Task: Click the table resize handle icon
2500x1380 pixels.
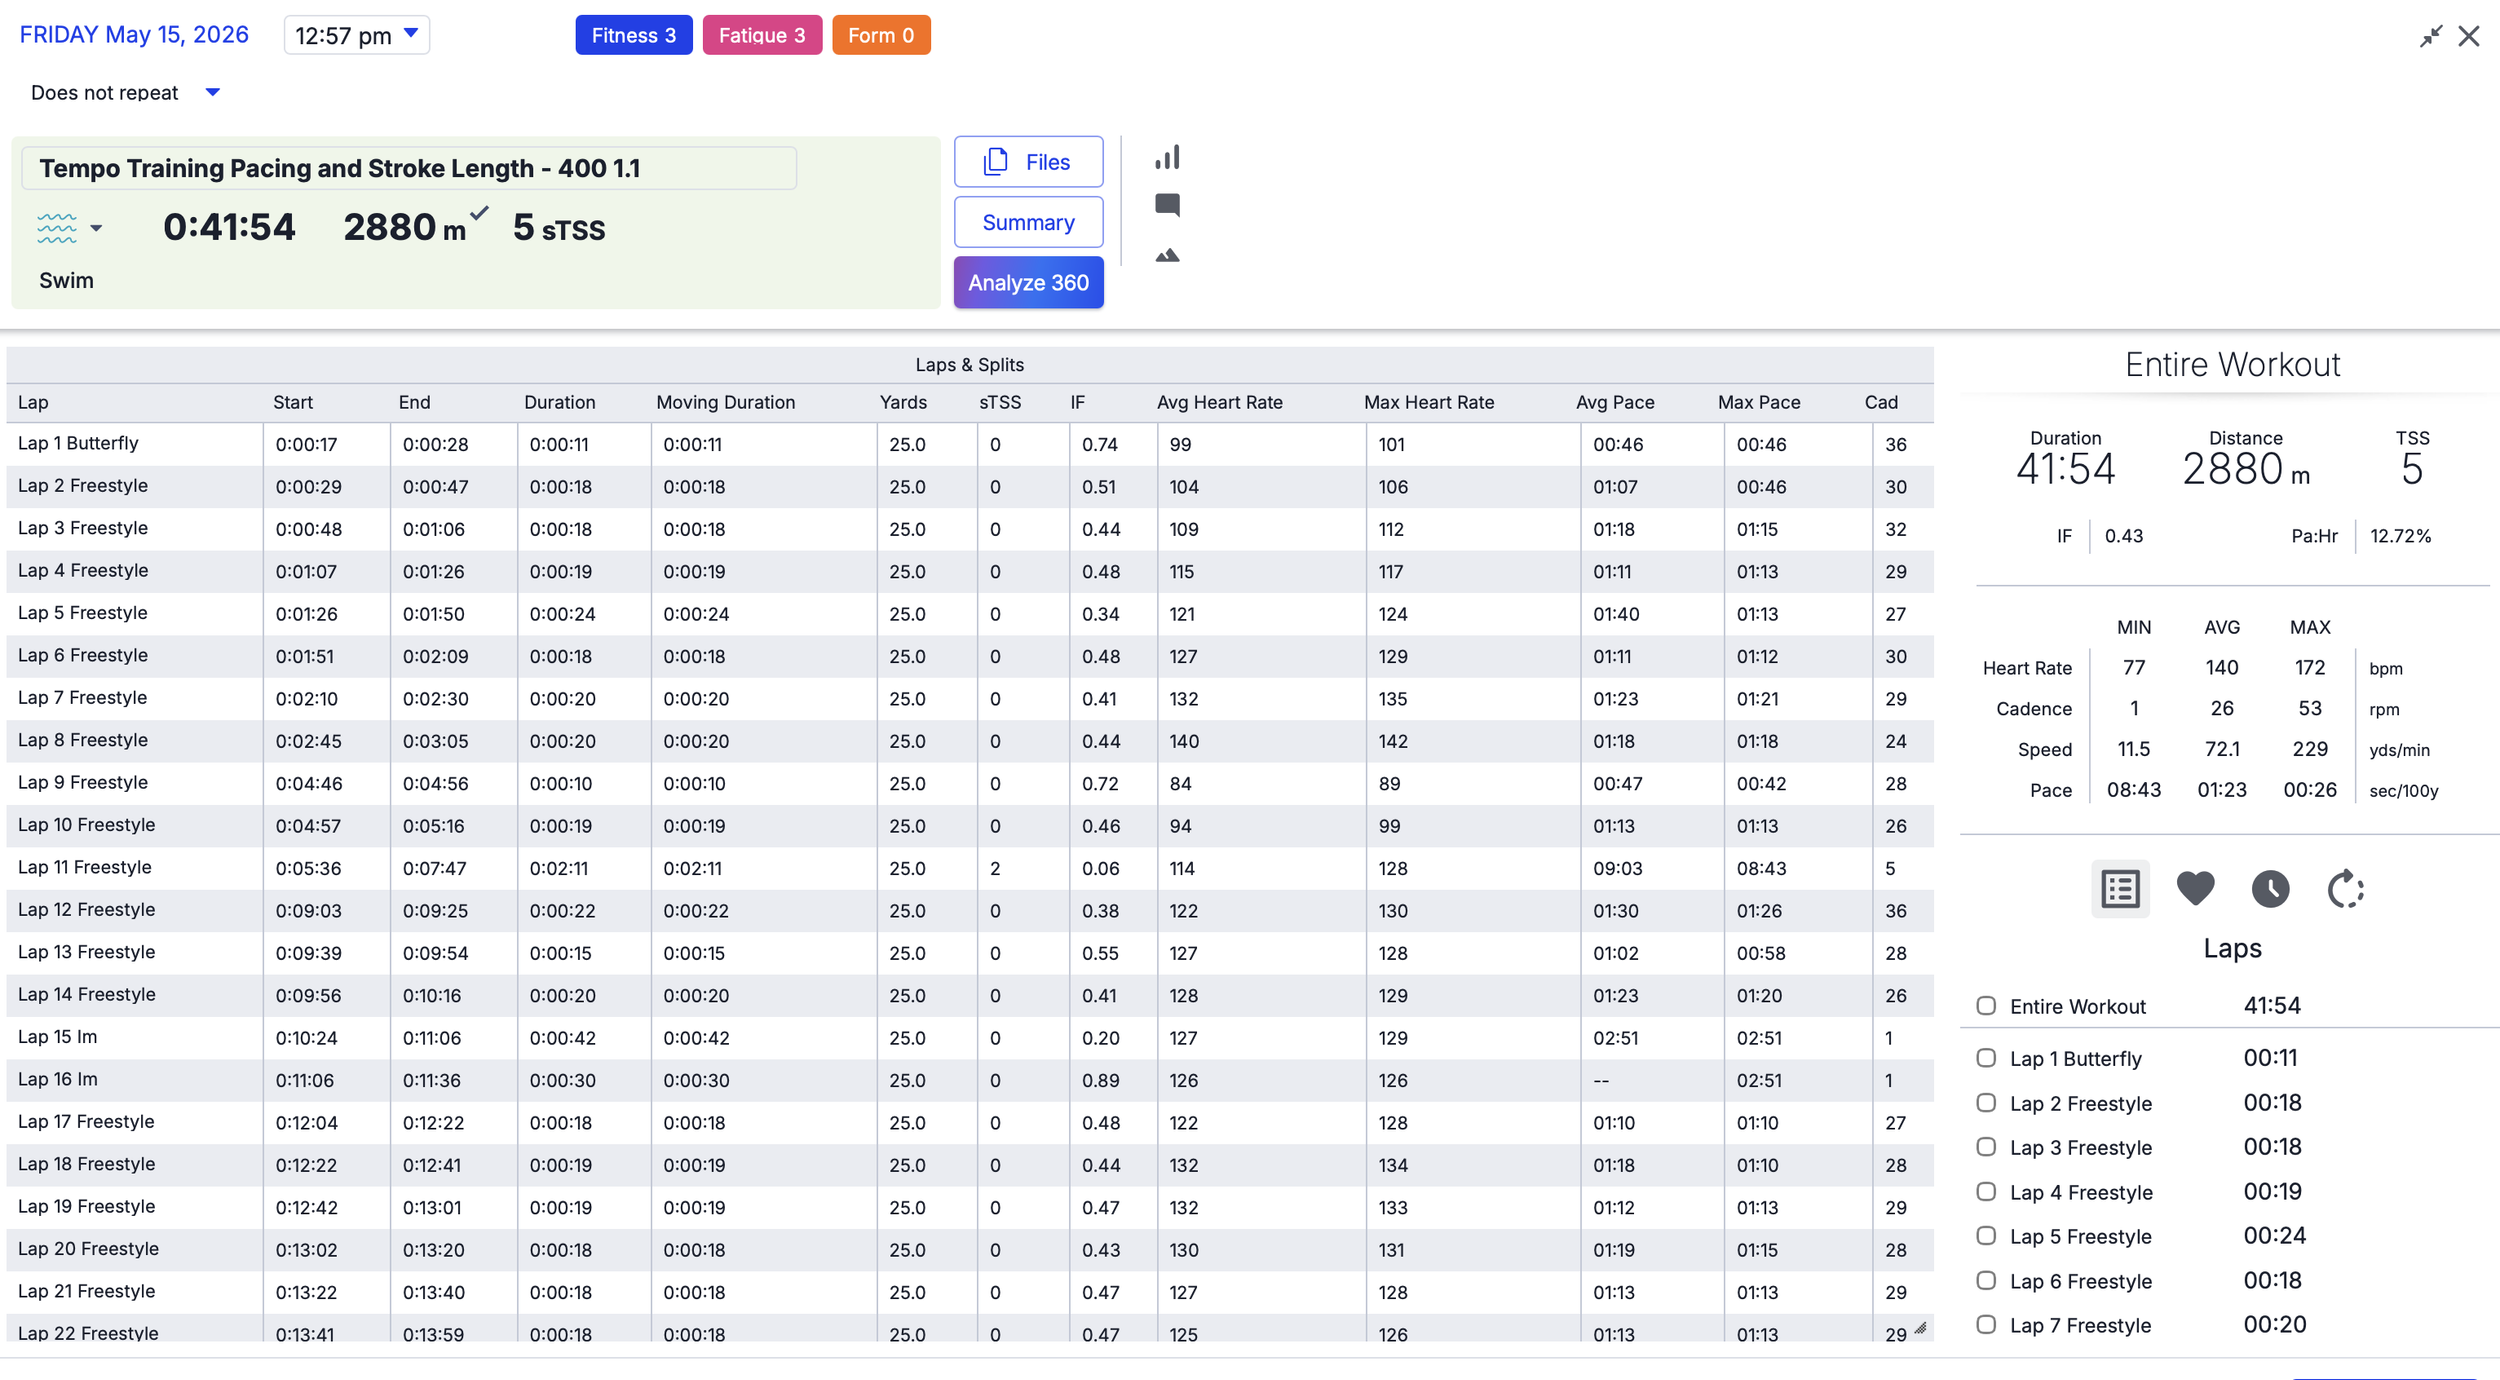Action: click(1921, 1328)
